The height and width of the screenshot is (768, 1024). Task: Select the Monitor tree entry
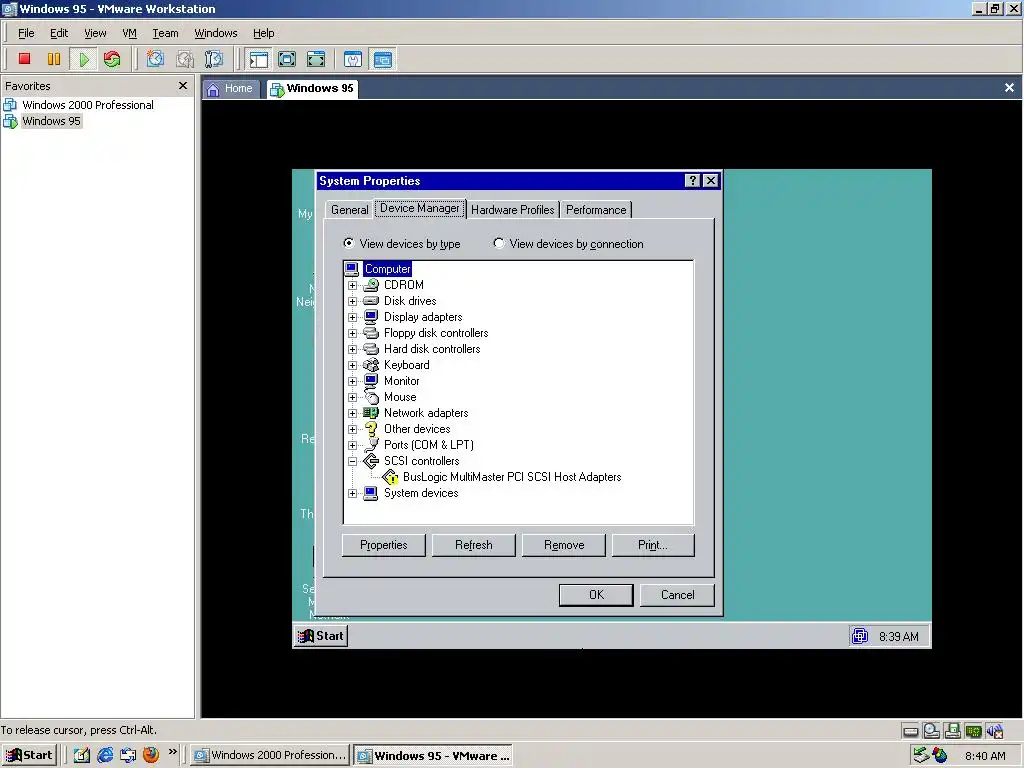tap(401, 381)
